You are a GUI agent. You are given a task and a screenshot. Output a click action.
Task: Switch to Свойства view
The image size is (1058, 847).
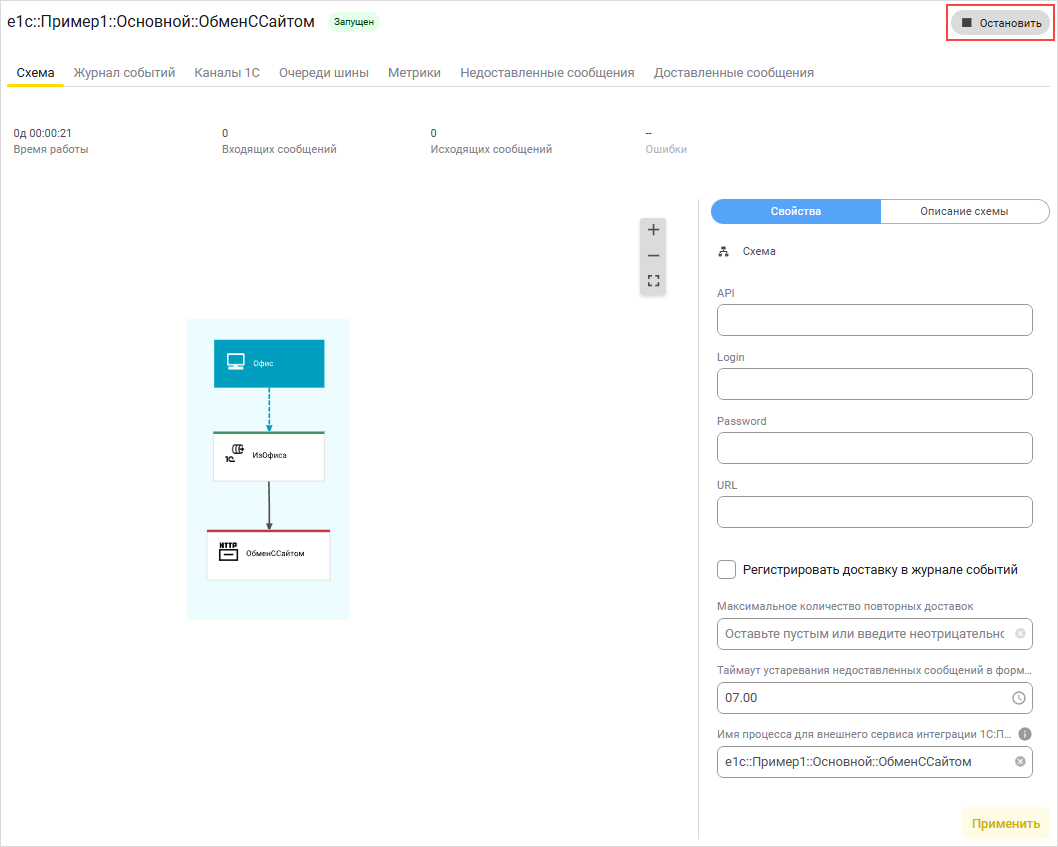pyautogui.click(x=796, y=211)
